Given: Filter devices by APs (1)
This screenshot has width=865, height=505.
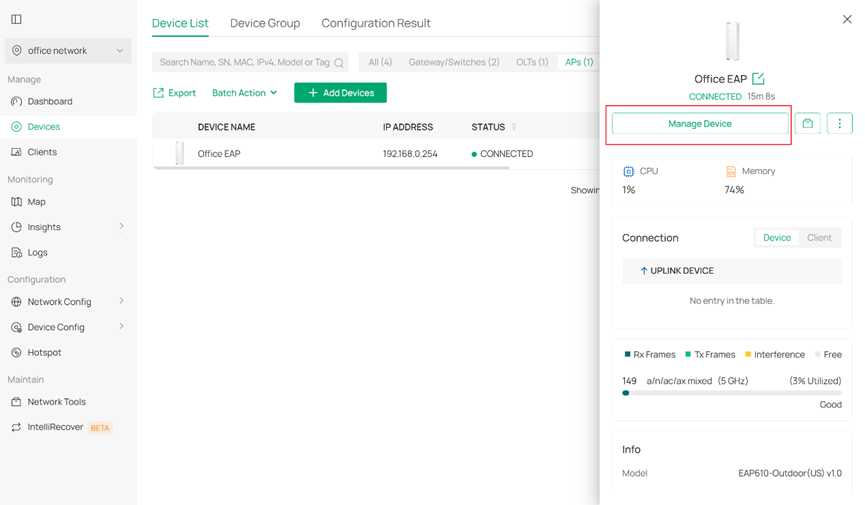Looking at the screenshot, I should click(579, 62).
